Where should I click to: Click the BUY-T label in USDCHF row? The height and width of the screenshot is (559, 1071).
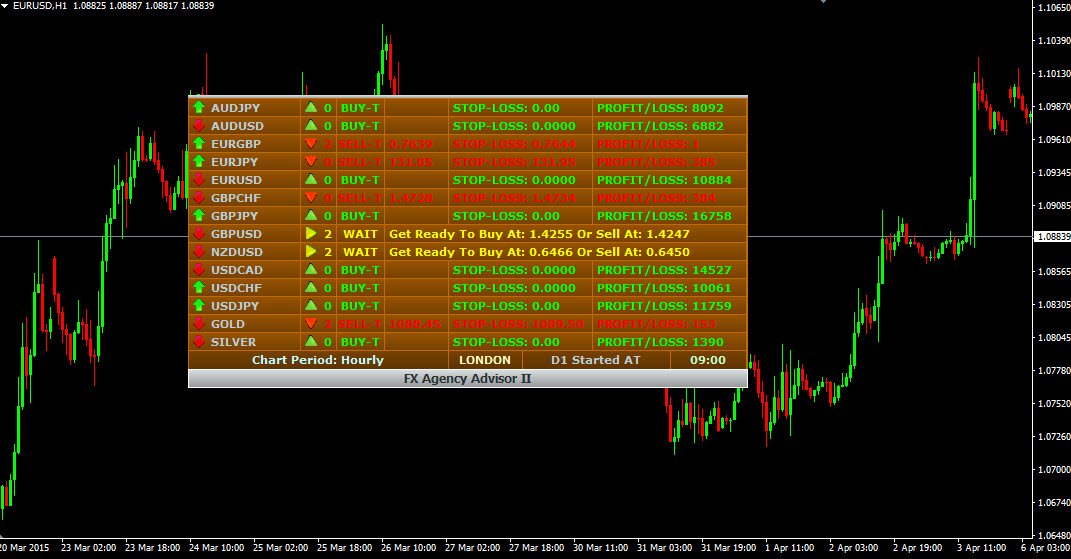360,288
